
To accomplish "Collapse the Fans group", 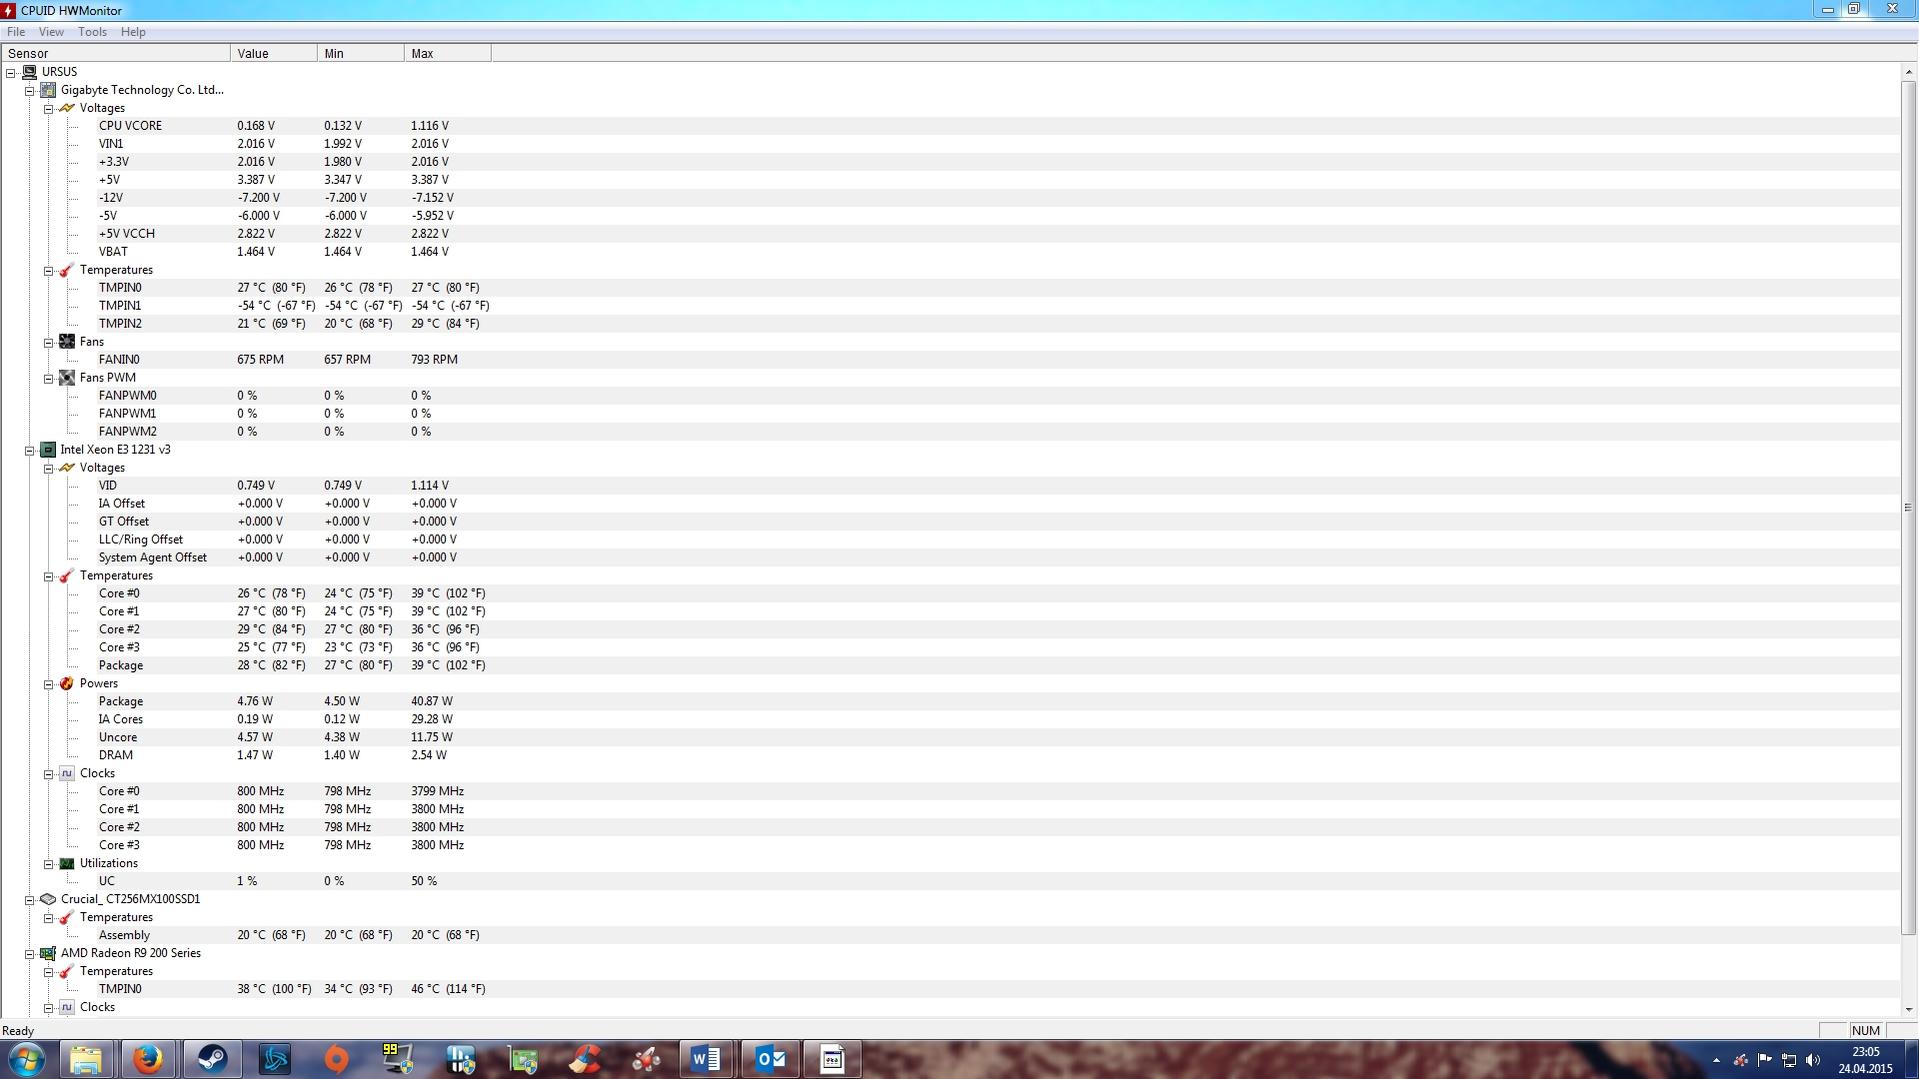I will 49,343.
